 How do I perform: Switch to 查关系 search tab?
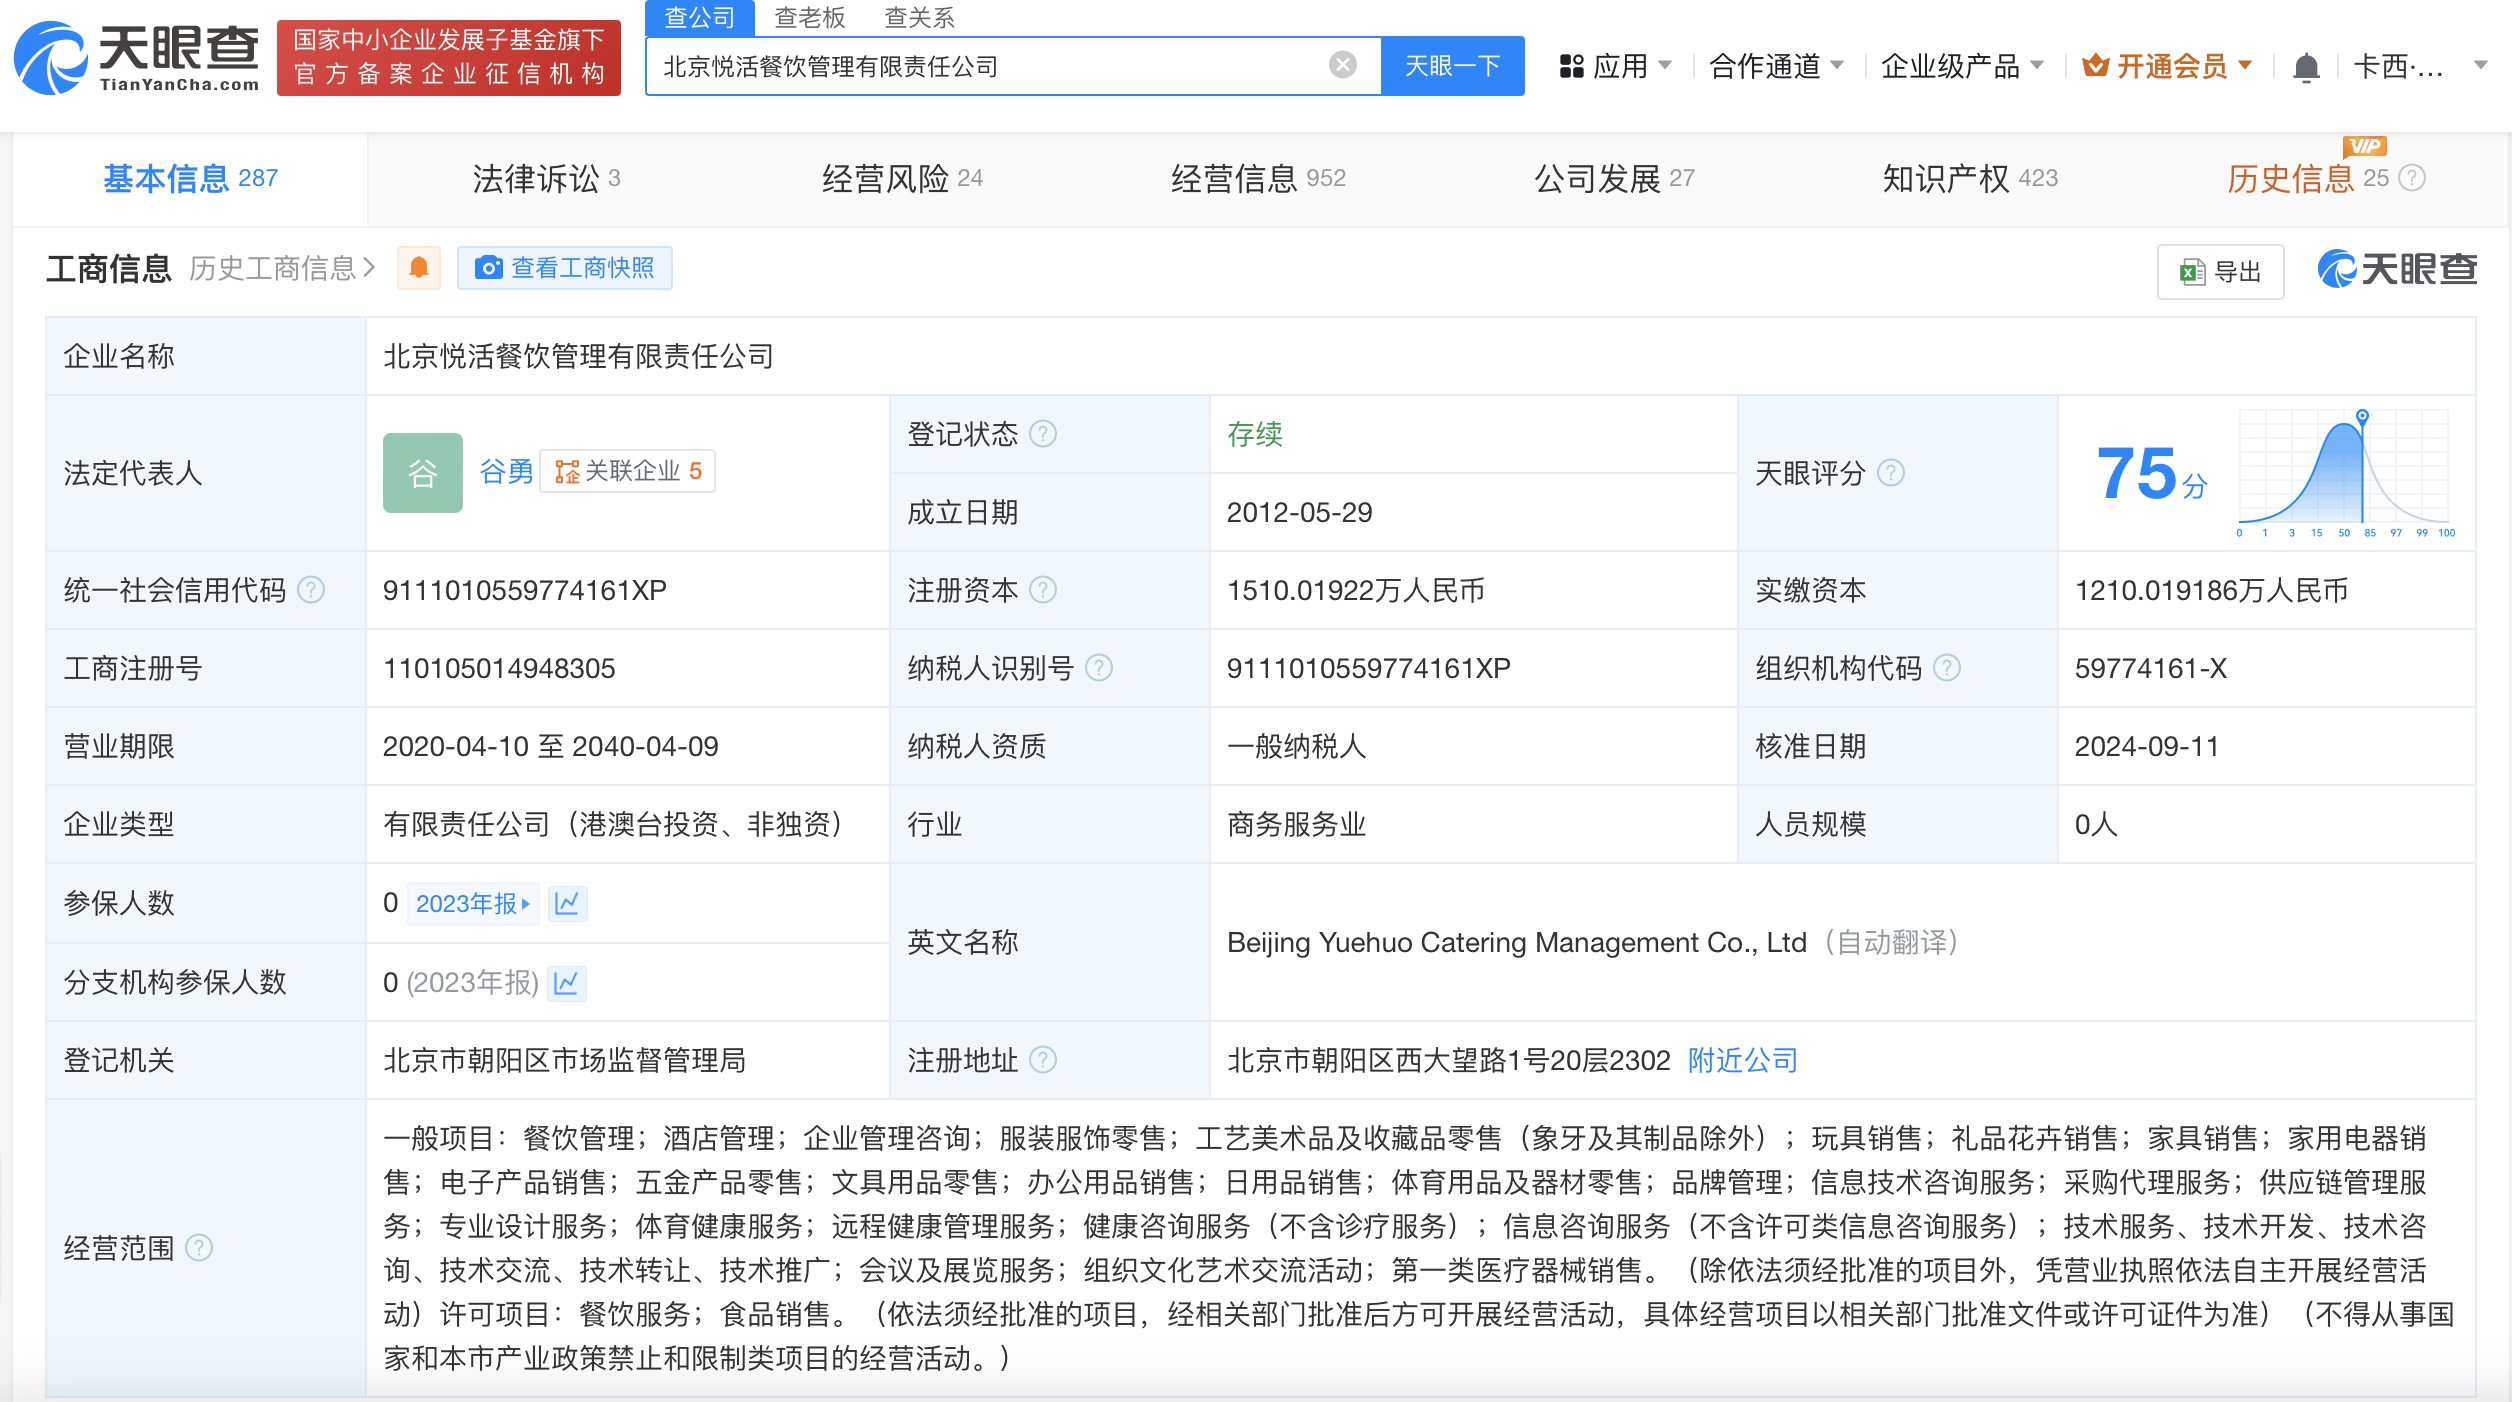coord(920,17)
